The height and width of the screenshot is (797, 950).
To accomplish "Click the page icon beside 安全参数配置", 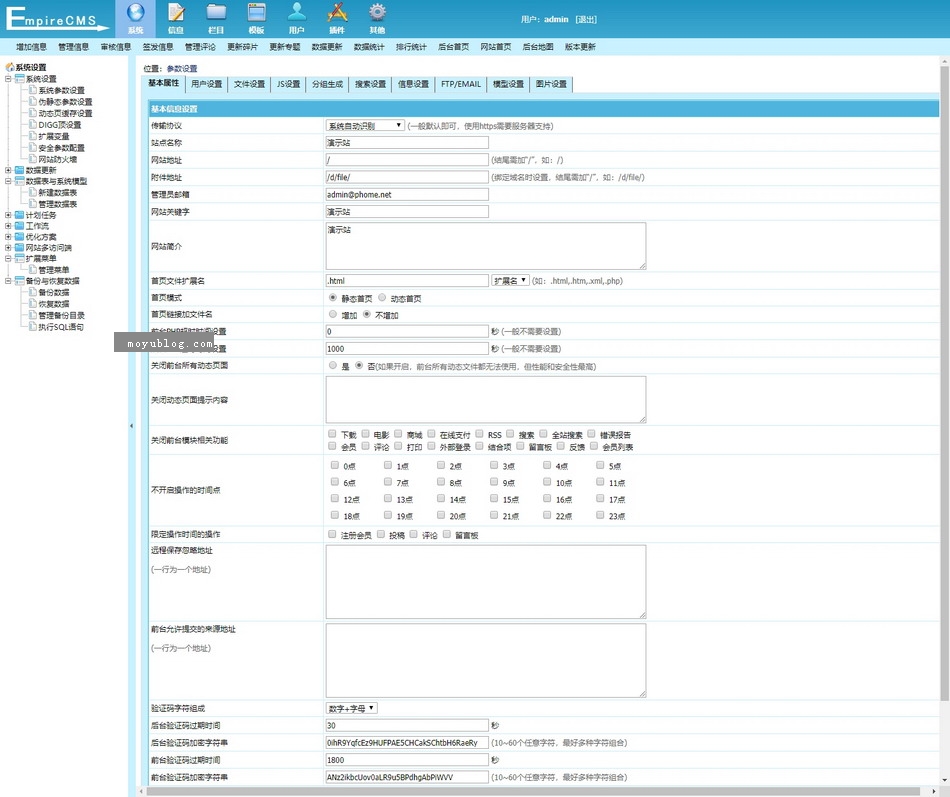I will (x=33, y=147).
